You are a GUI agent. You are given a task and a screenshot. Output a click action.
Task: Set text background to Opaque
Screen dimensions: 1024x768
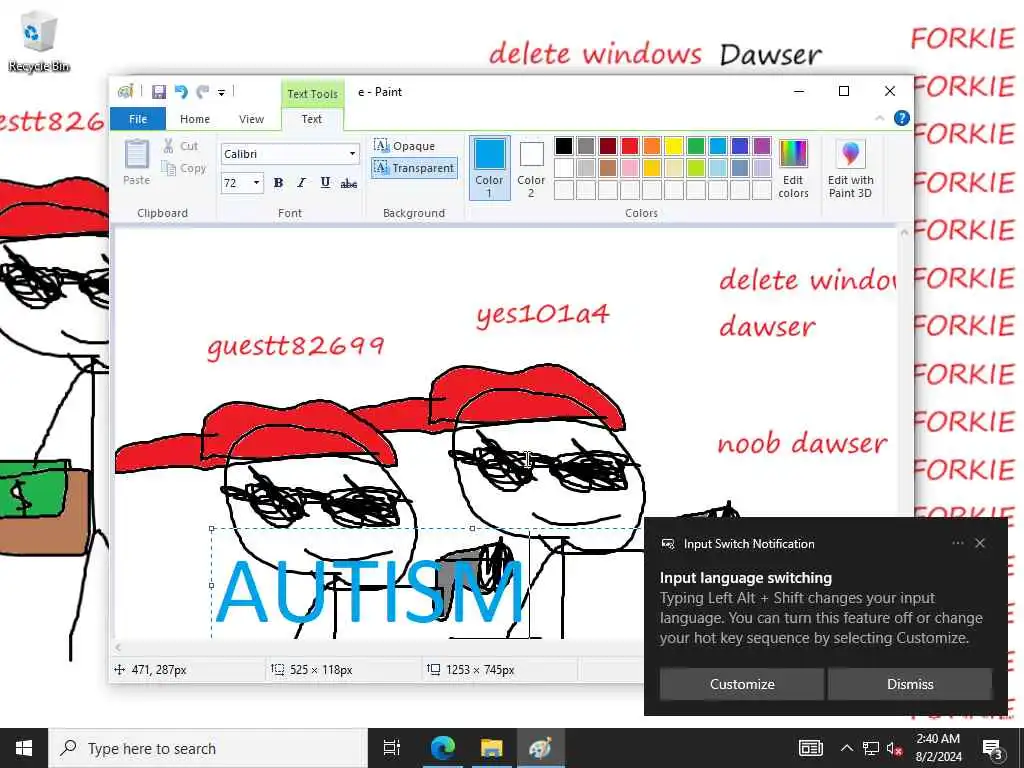405,146
